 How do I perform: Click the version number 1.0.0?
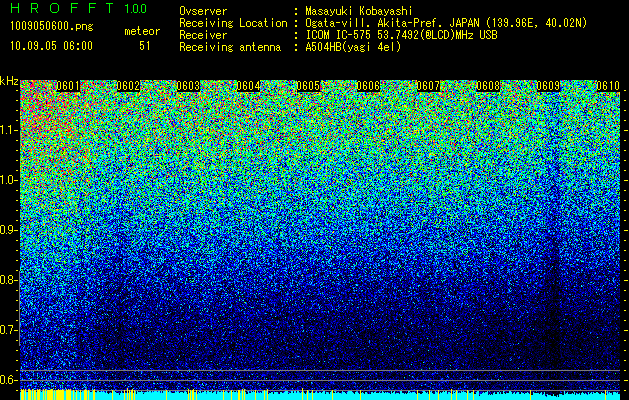click(136, 8)
